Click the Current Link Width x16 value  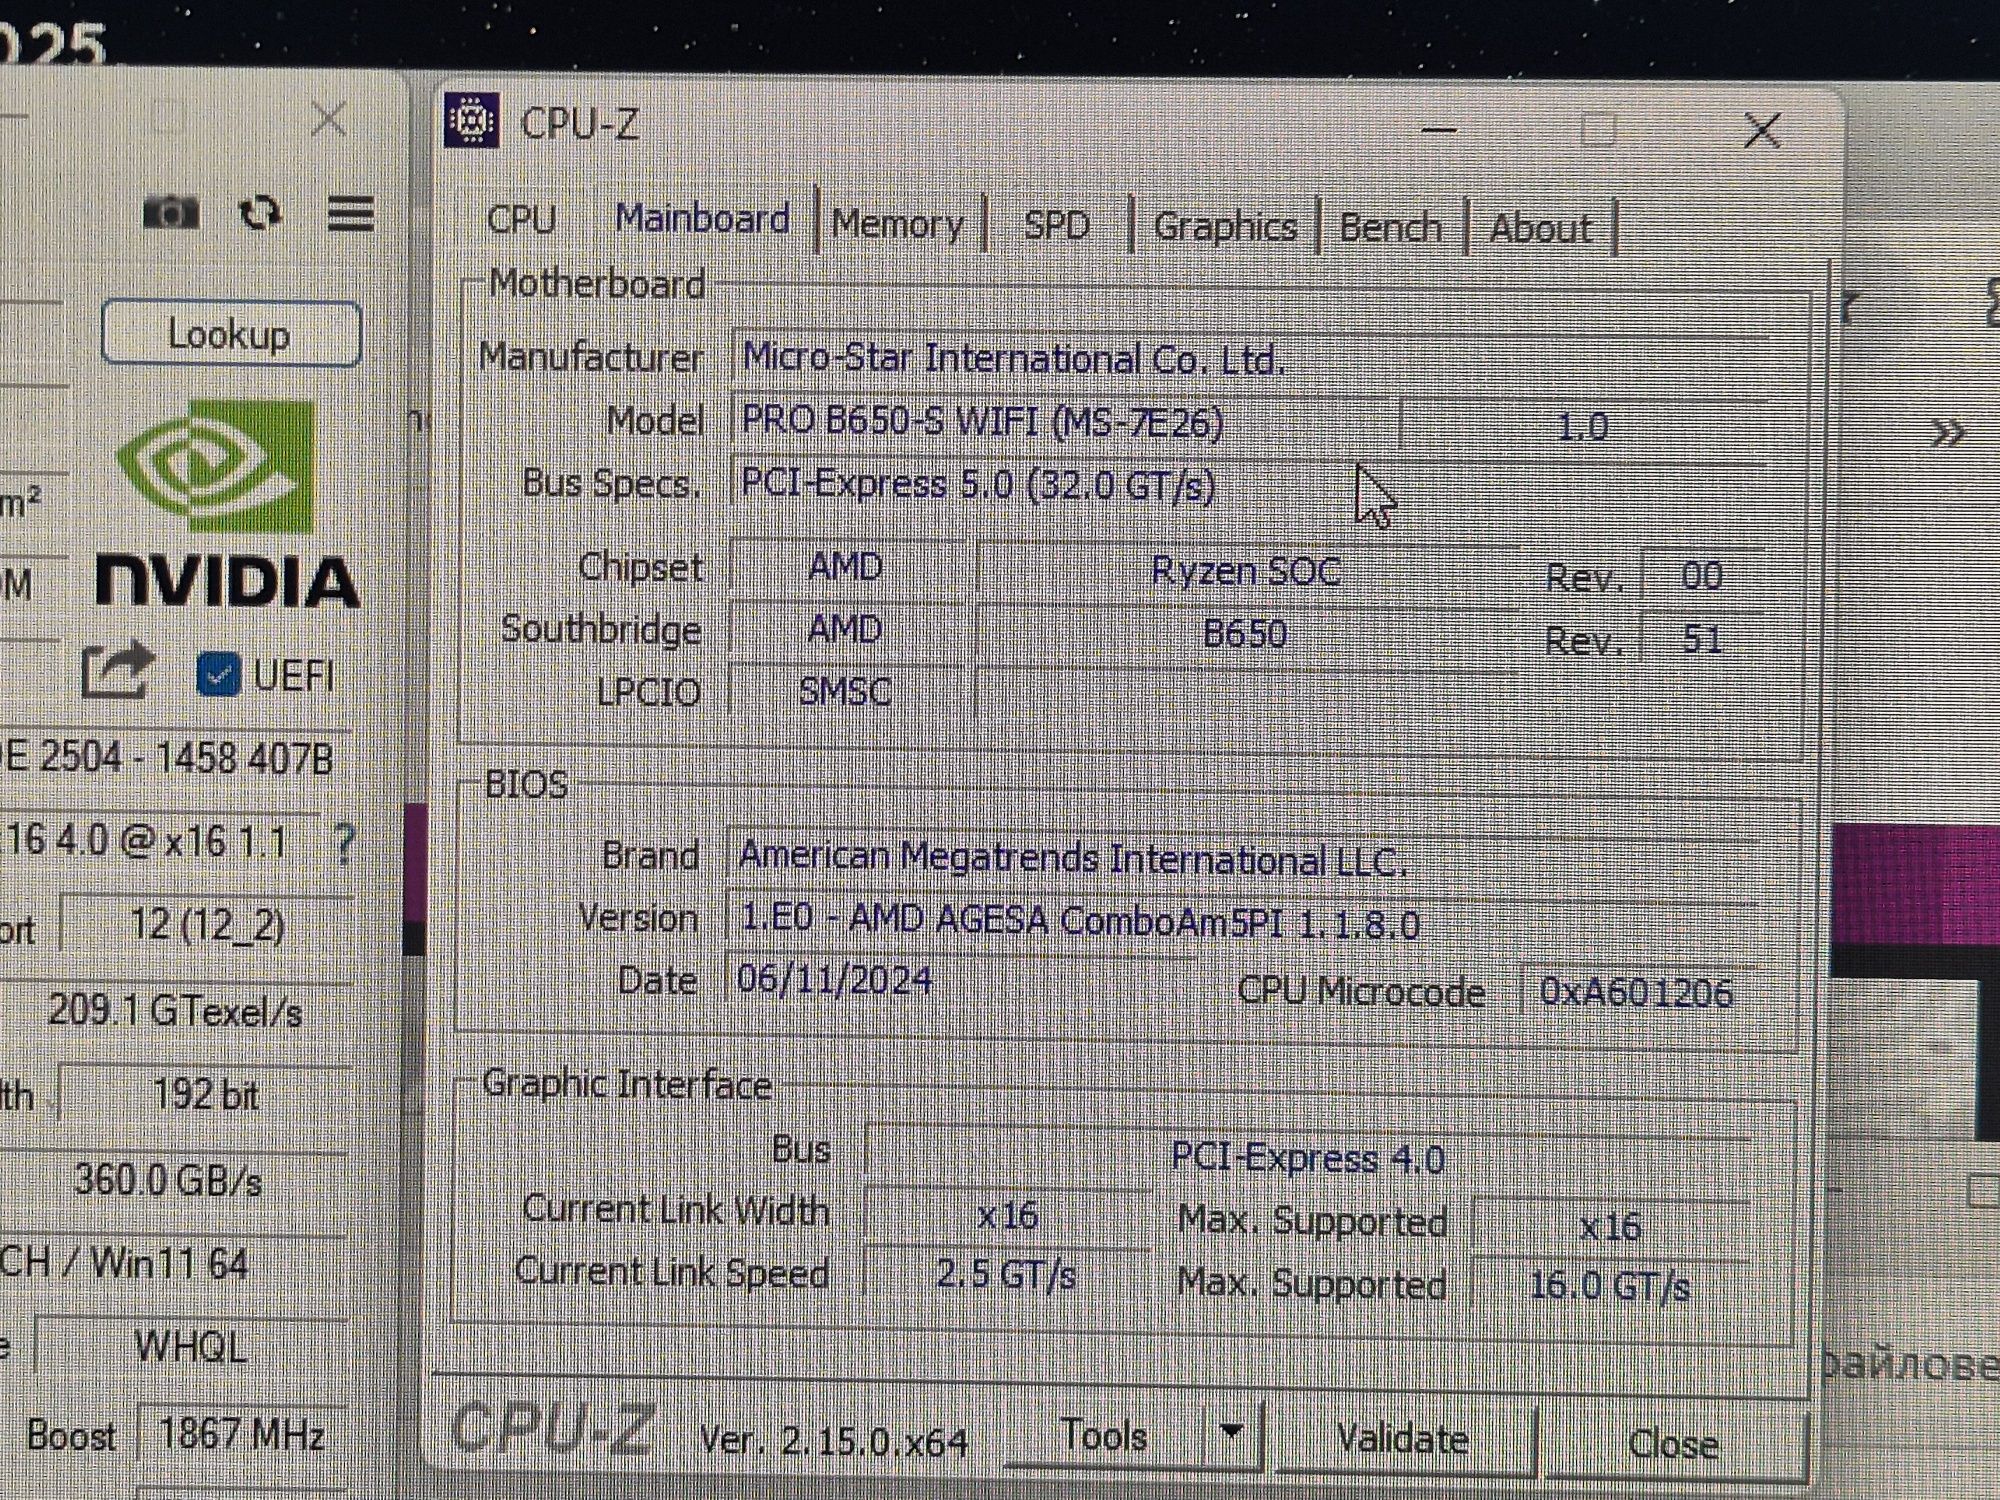click(x=1006, y=1215)
